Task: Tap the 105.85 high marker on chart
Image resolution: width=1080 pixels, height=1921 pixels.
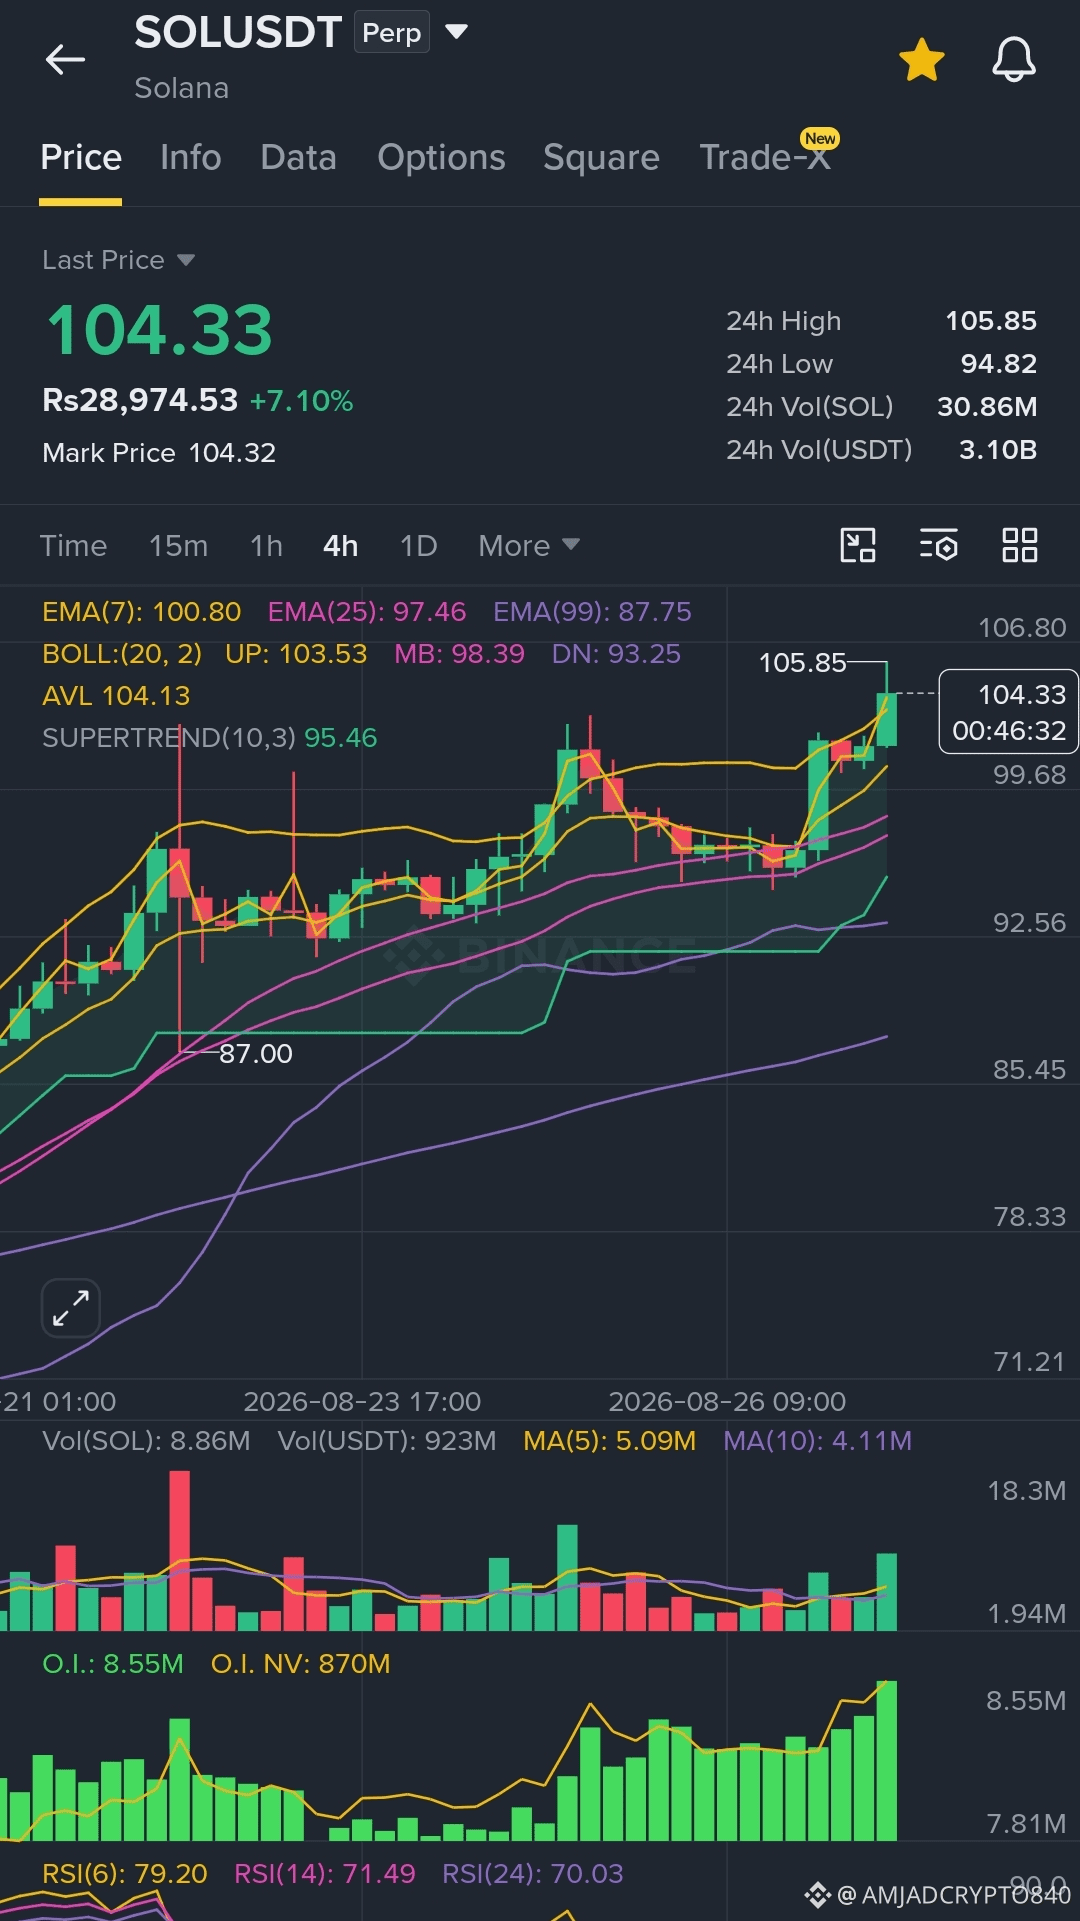Action: coord(802,663)
